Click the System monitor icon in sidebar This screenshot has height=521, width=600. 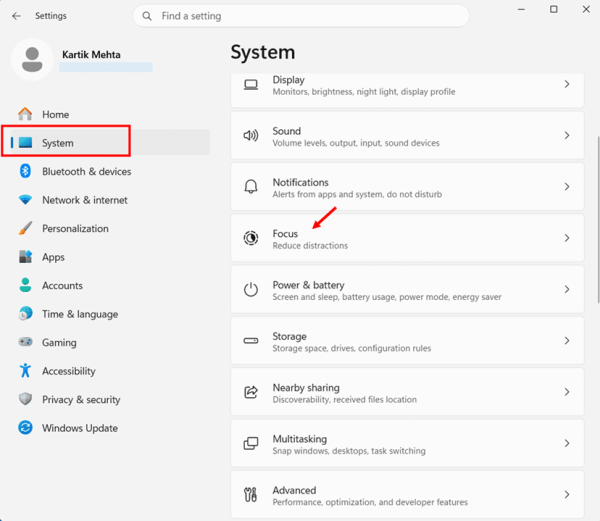(25, 143)
